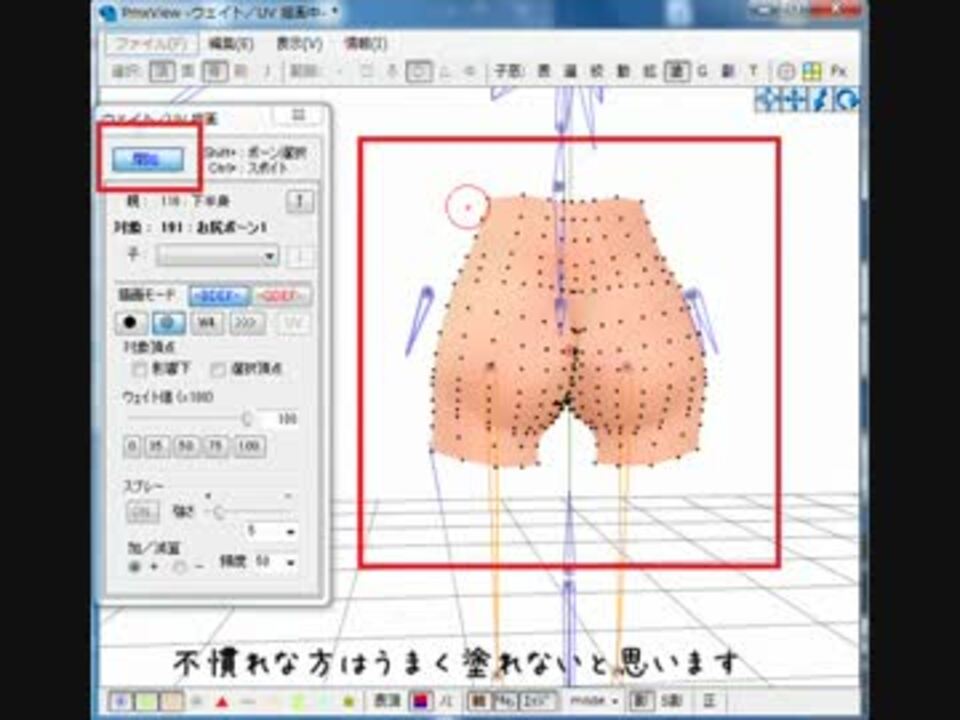Open the ファイル(F) menu
Image resolution: width=960 pixels, height=720 pixels.
coord(151,43)
